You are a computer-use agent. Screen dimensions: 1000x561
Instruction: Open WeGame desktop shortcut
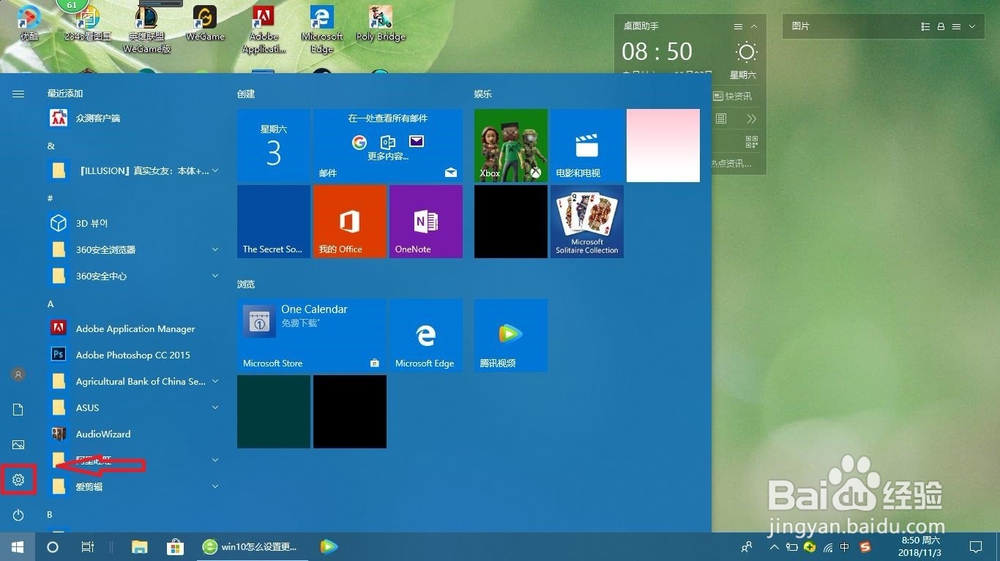205,23
